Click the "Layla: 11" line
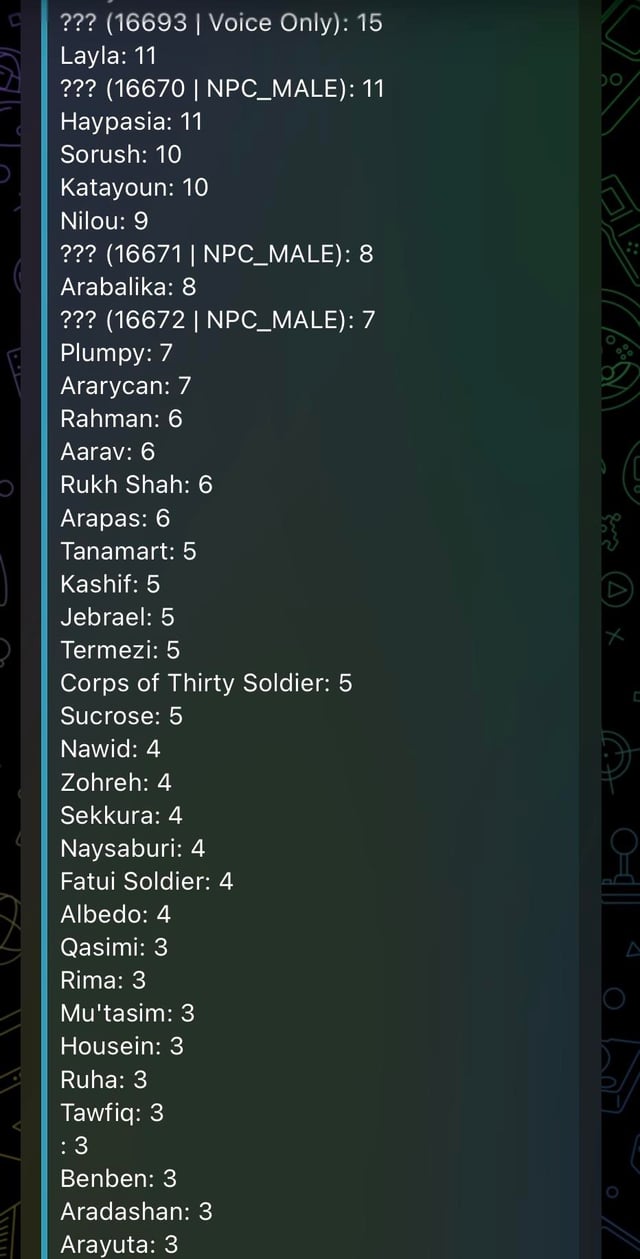This screenshot has width=640, height=1259. pos(108,56)
